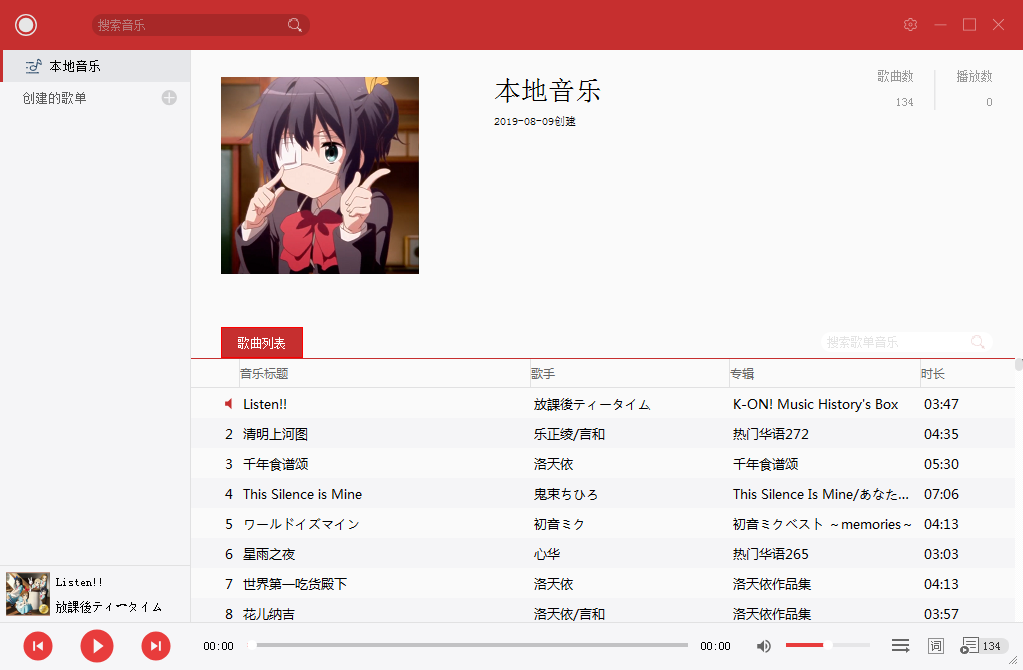
Task: Click album 热门华语272
Action: tap(771, 434)
